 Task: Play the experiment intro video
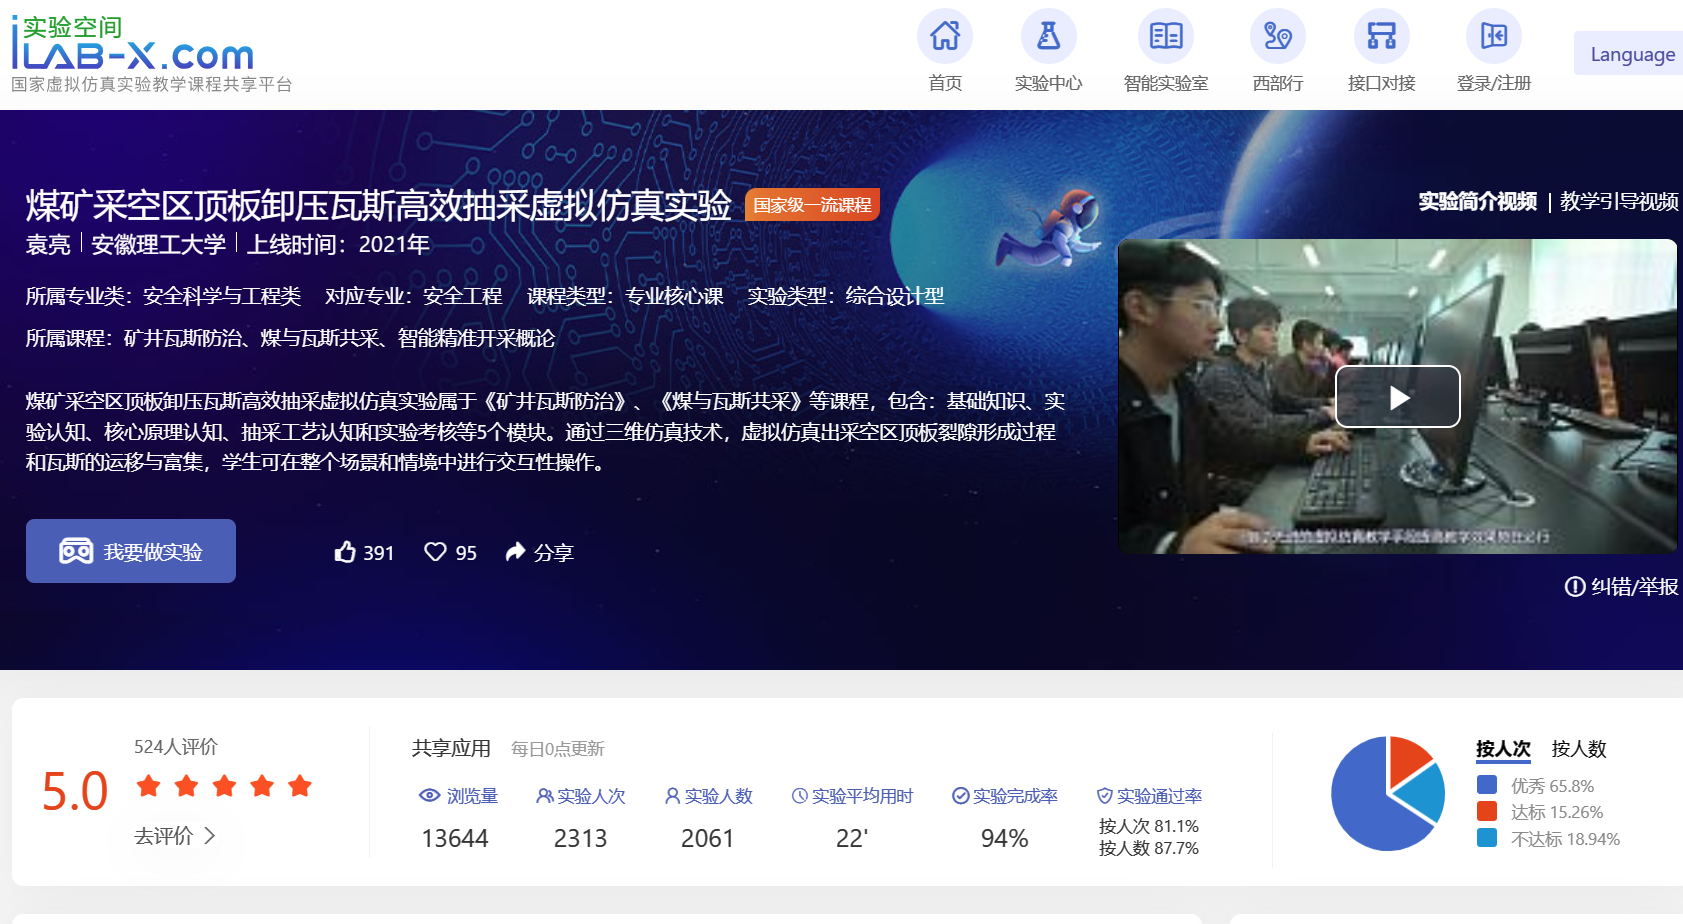tap(1397, 397)
